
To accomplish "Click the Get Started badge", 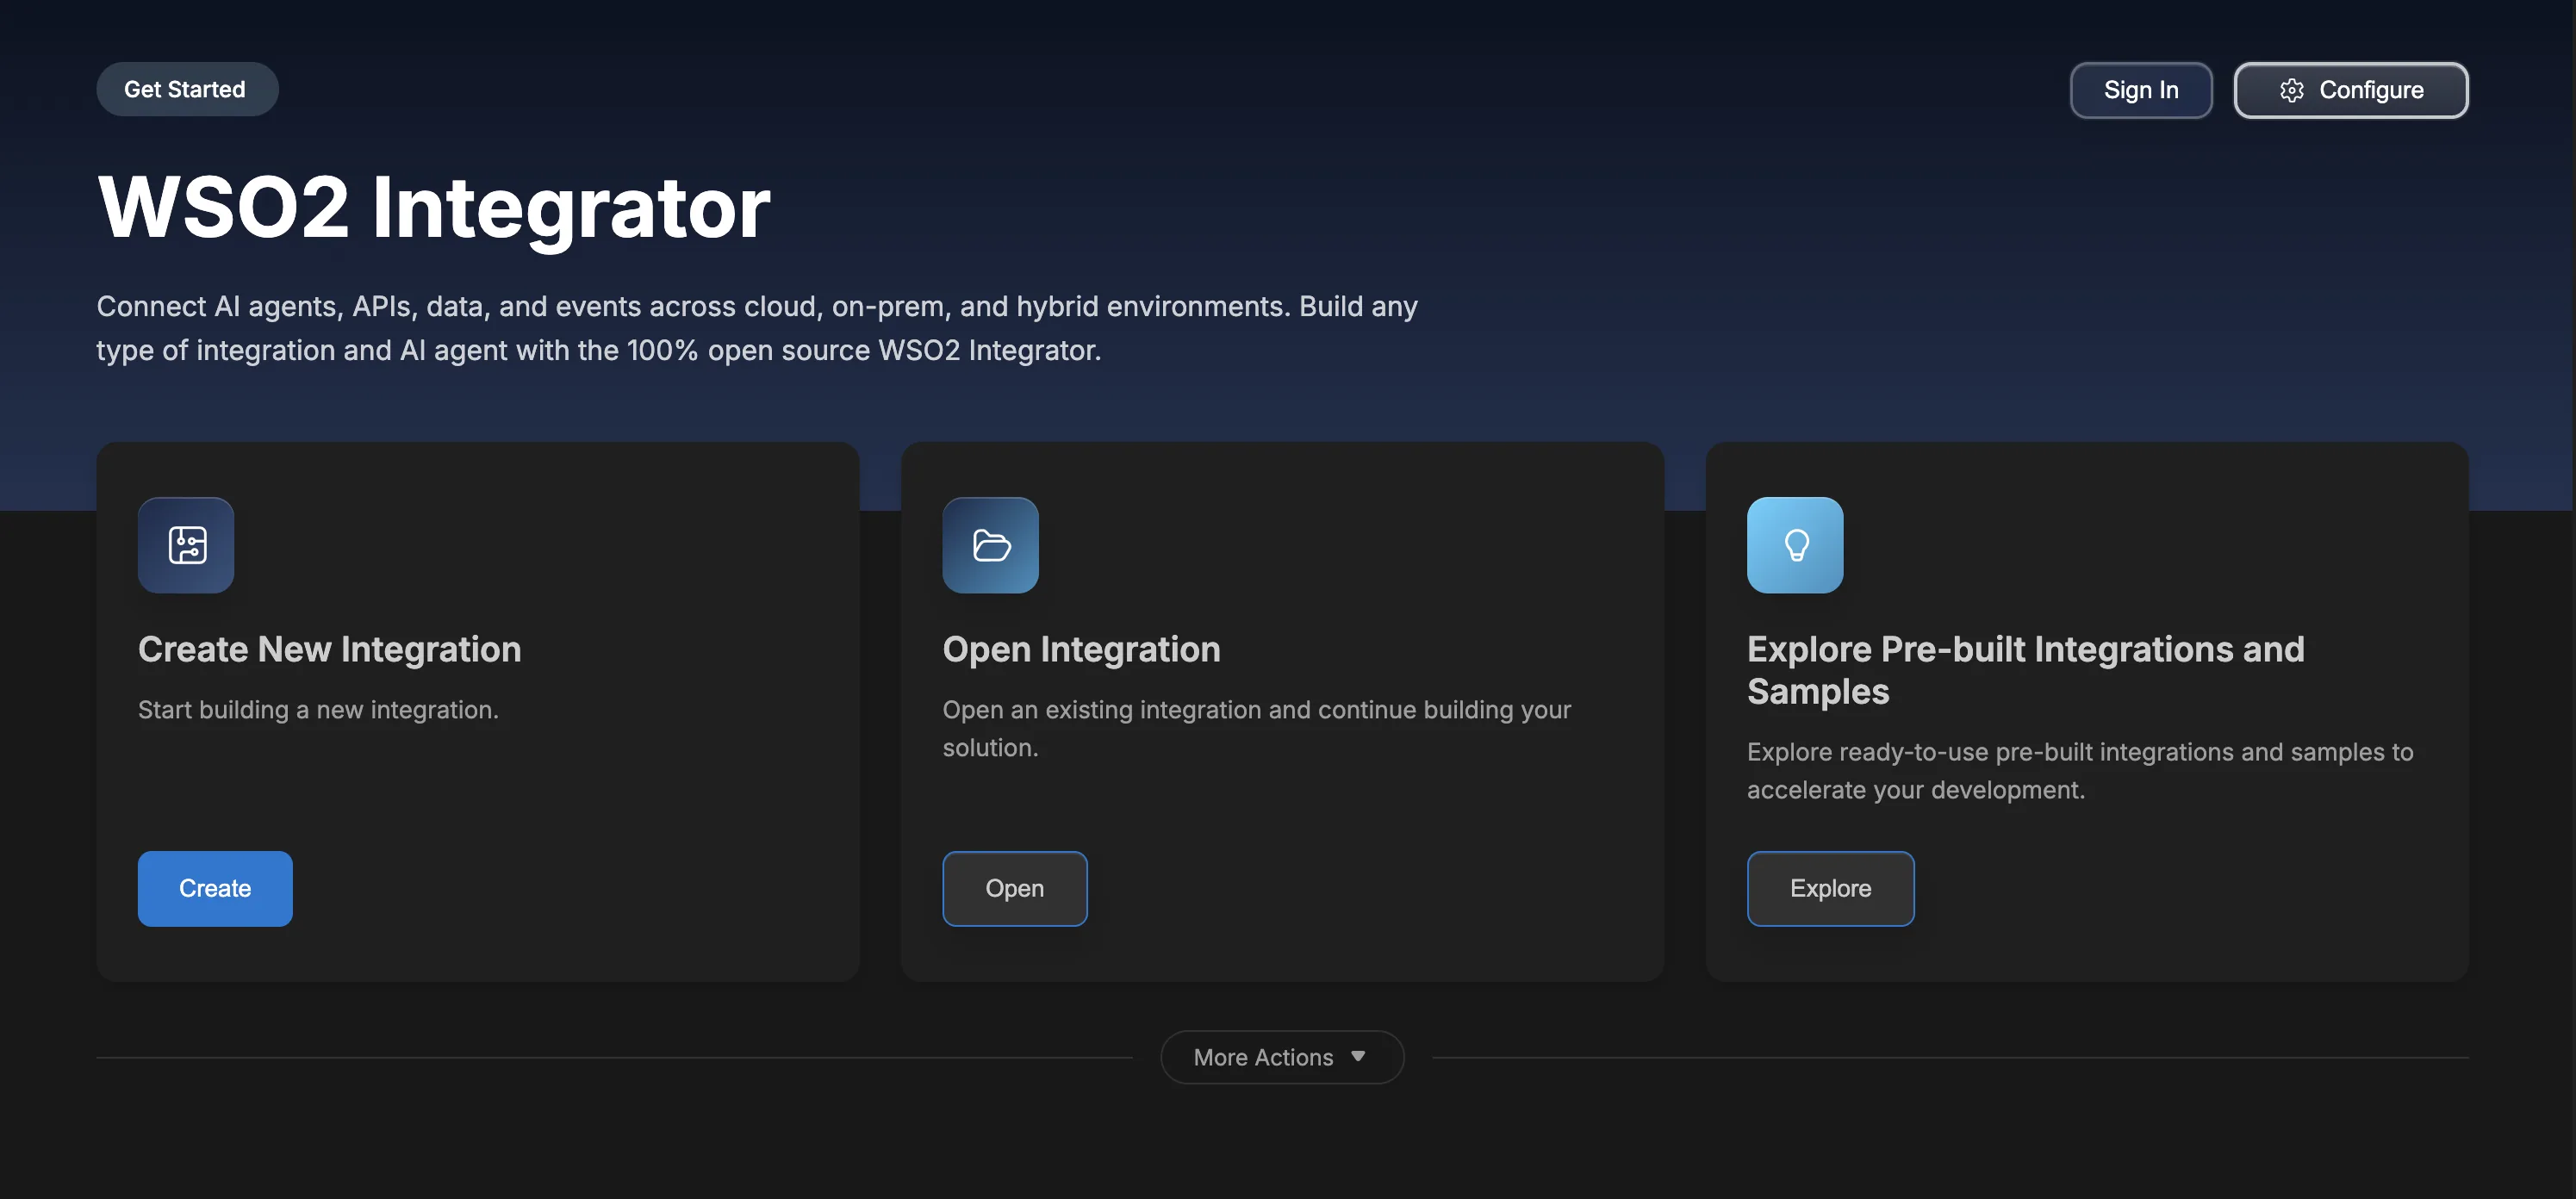I will click(187, 89).
